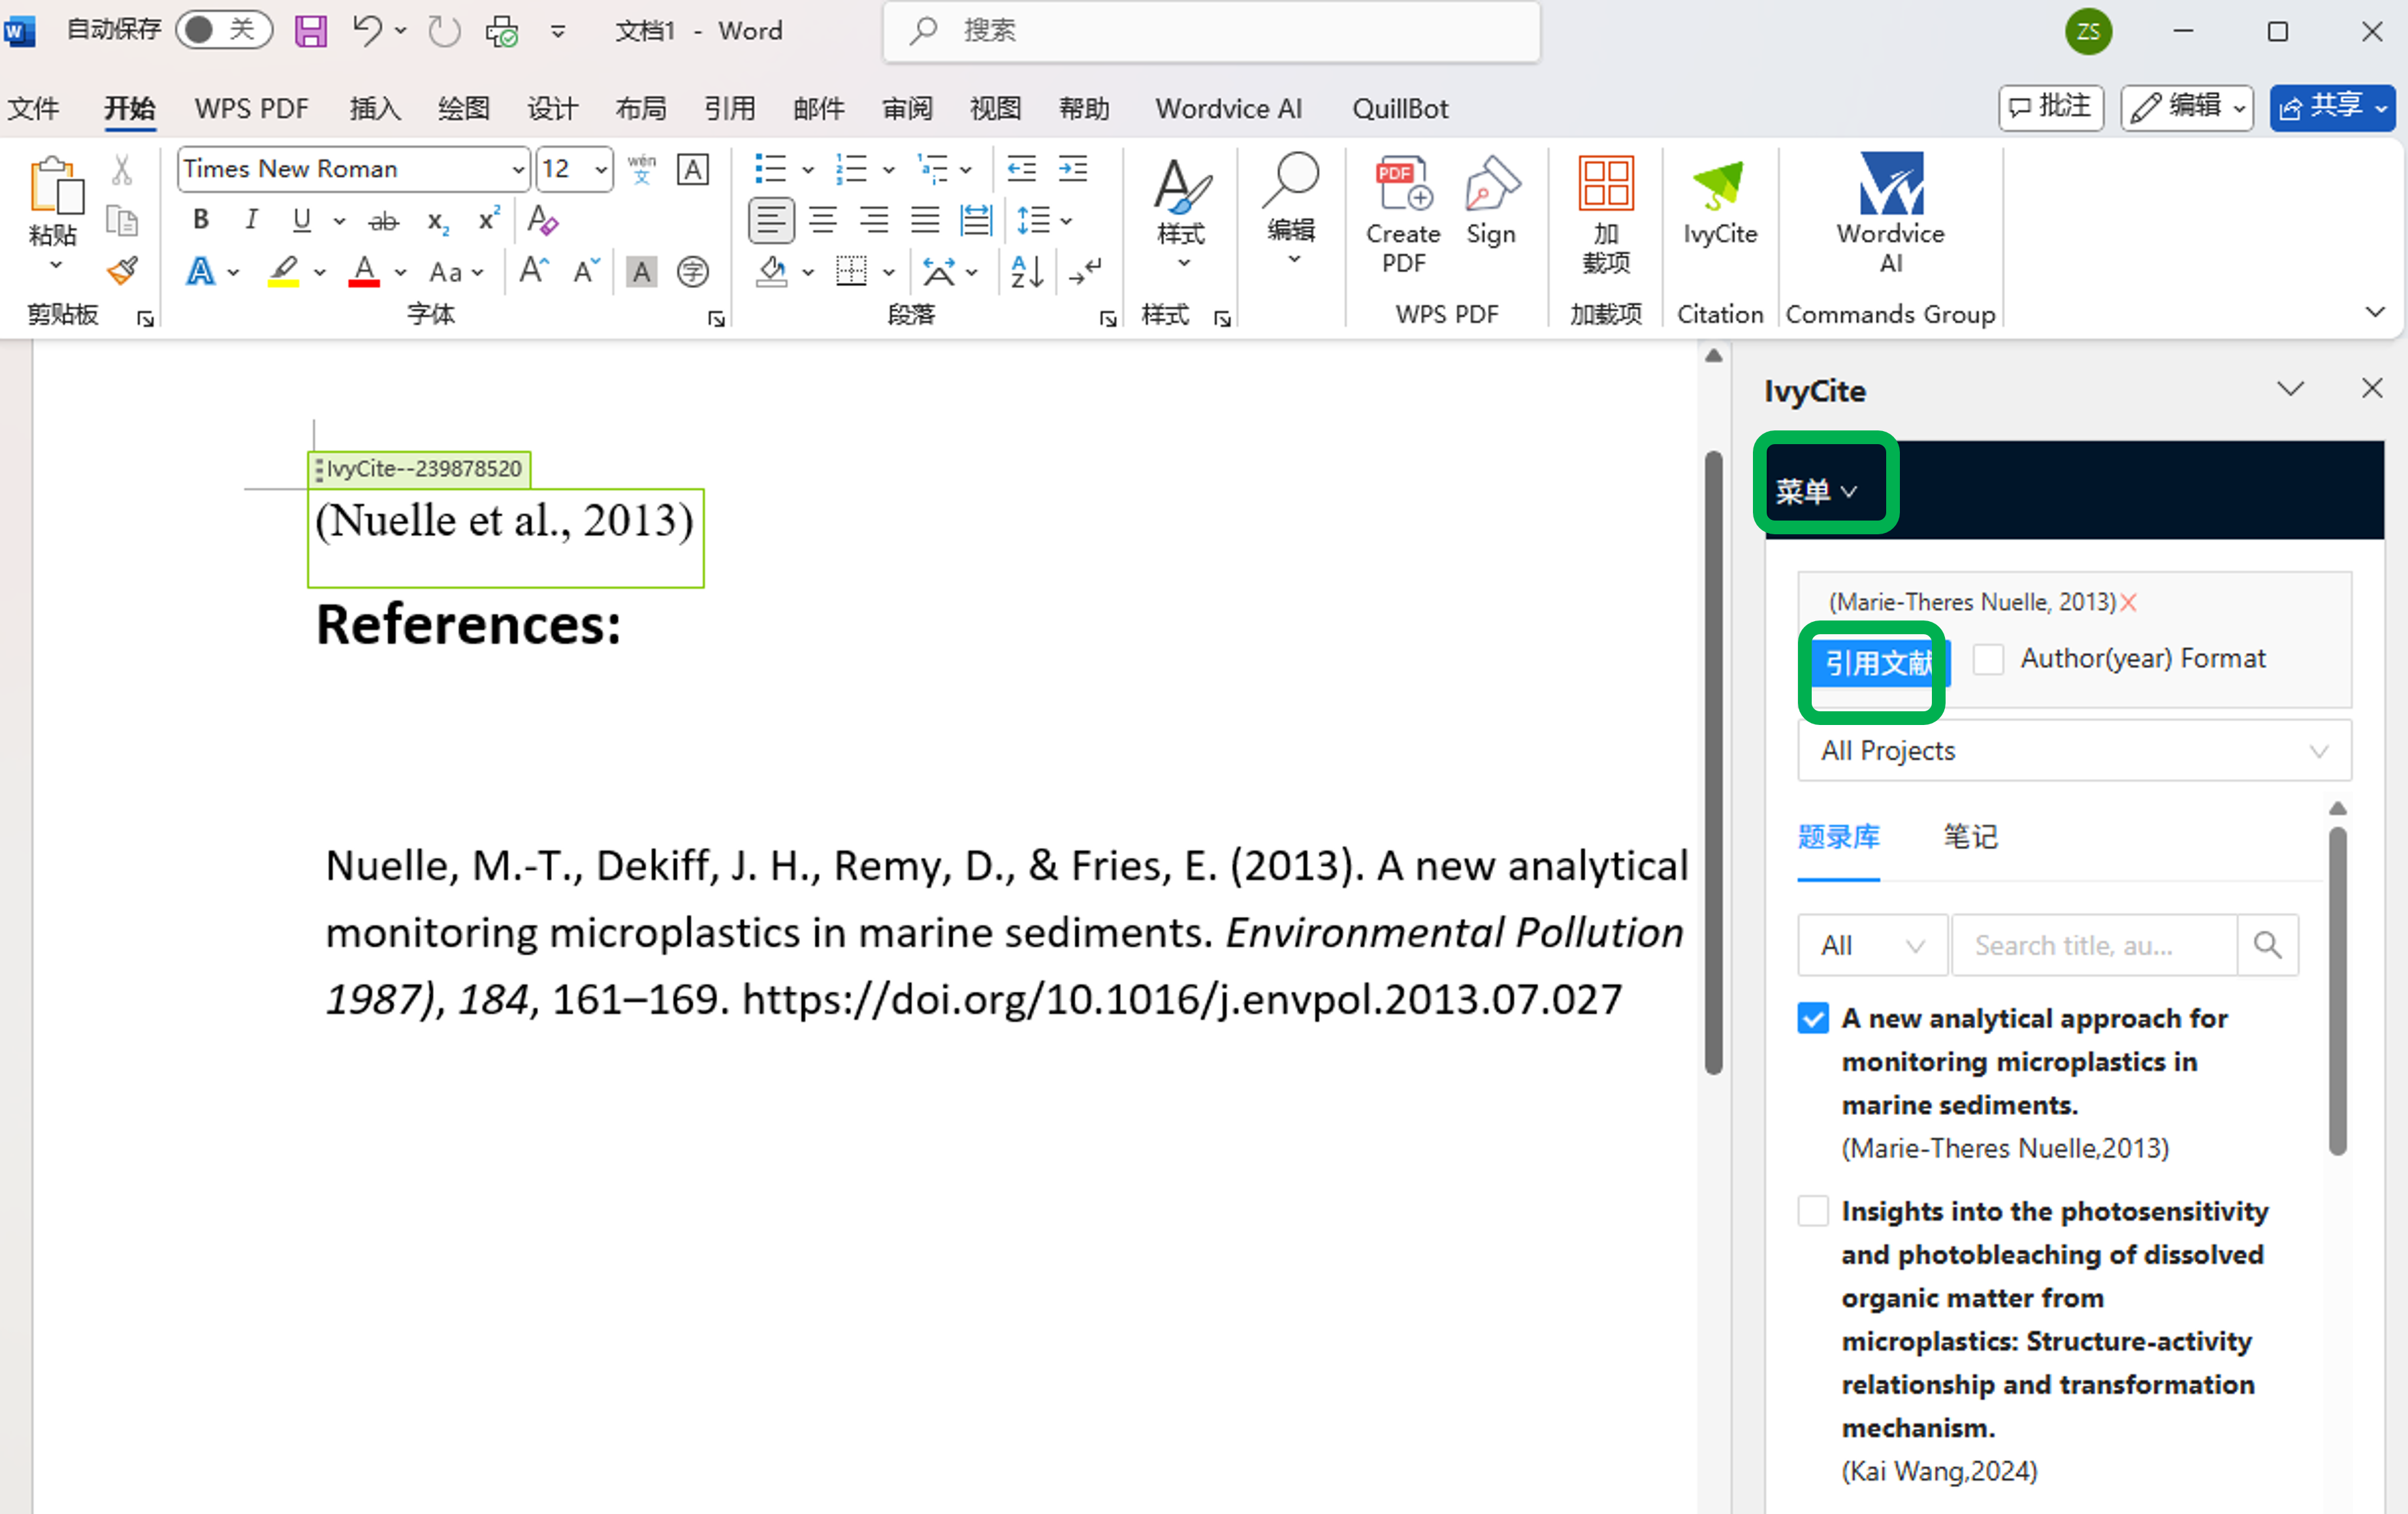
Task: Switch to the 笔记 tab
Action: pos(1970,836)
